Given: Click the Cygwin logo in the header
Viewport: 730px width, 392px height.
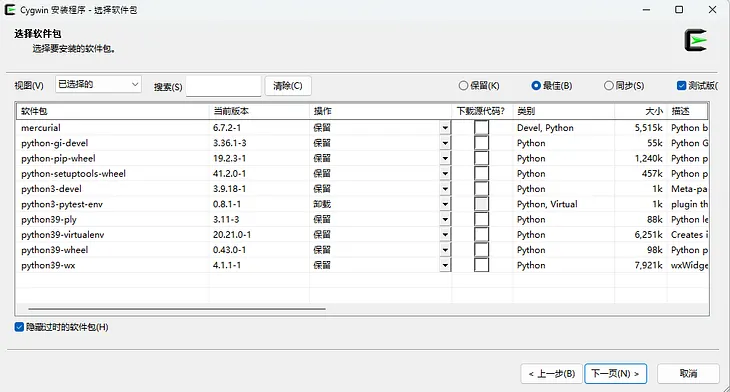Looking at the screenshot, I should (696, 40).
